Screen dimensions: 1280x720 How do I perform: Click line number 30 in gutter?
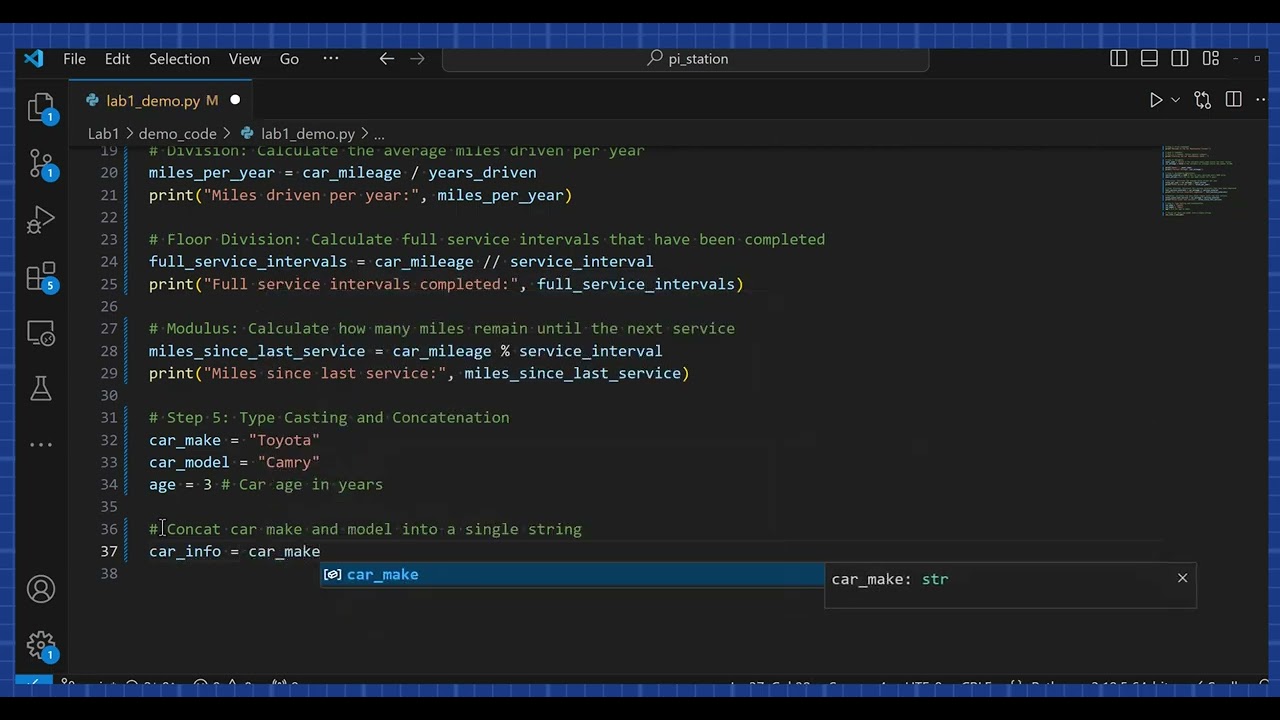click(109, 395)
